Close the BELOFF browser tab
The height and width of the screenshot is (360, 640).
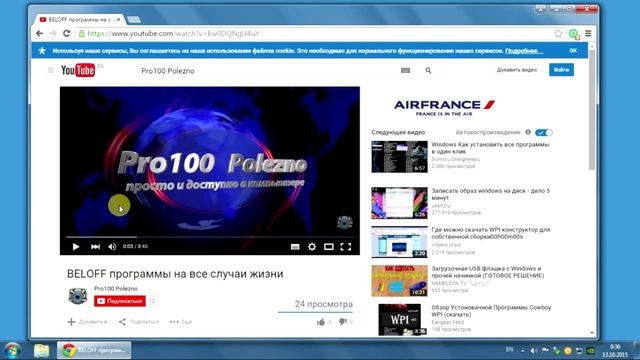pyautogui.click(x=119, y=19)
